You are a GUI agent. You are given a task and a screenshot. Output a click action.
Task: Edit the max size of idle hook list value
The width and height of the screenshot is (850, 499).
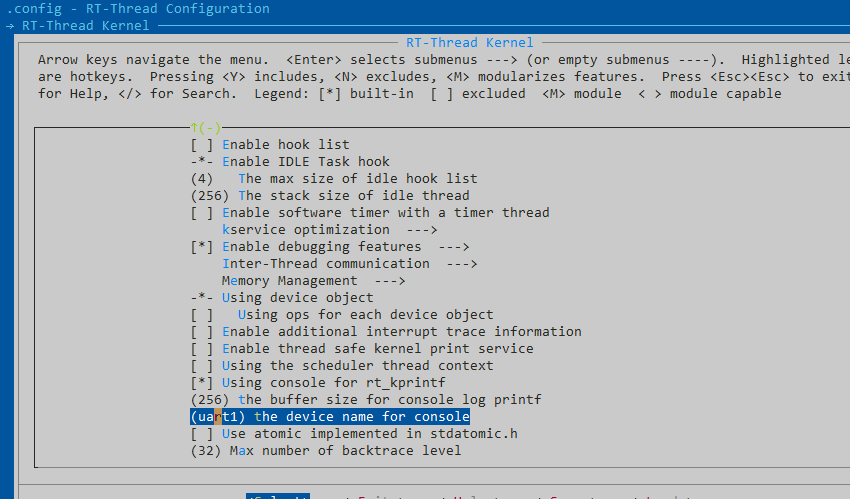334,179
